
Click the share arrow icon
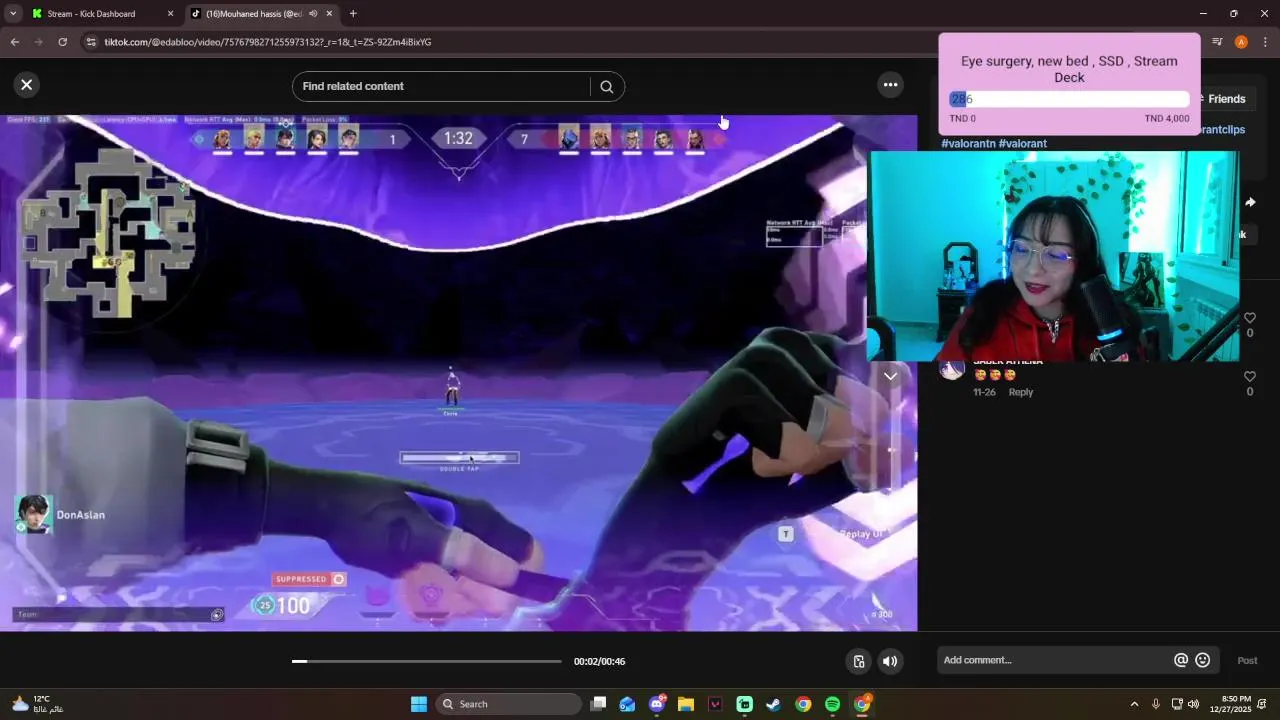point(1250,202)
